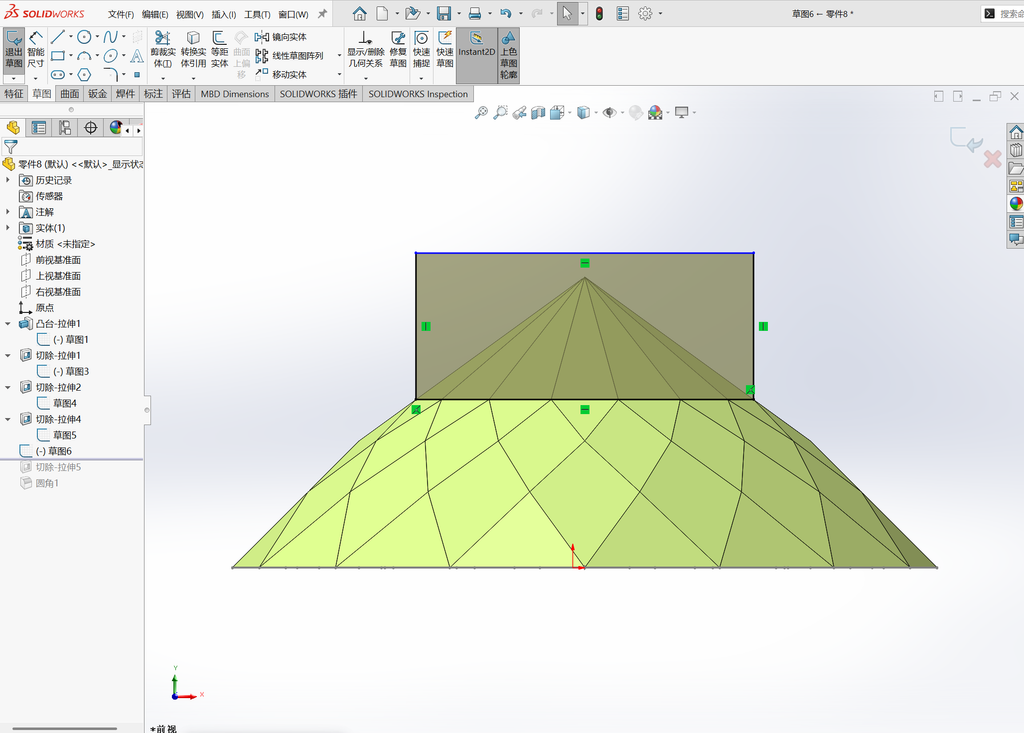Select the sketch Text (A) tool
The image size is (1024, 733).
point(136,56)
